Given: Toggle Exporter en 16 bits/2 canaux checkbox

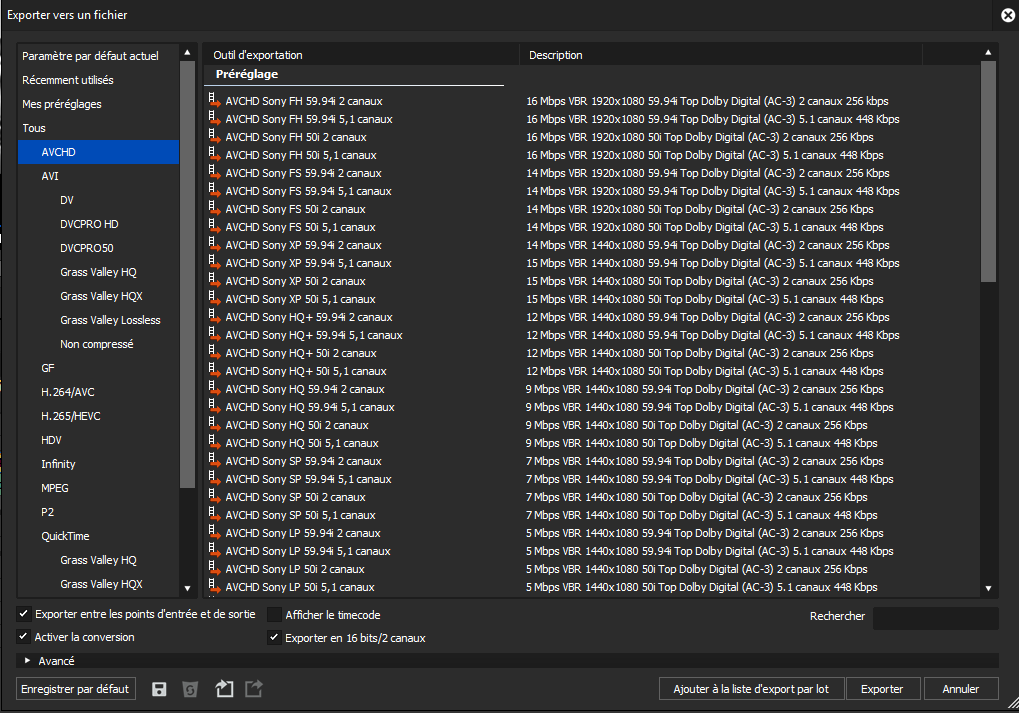Looking at the screenshot, I should (274, 638).
